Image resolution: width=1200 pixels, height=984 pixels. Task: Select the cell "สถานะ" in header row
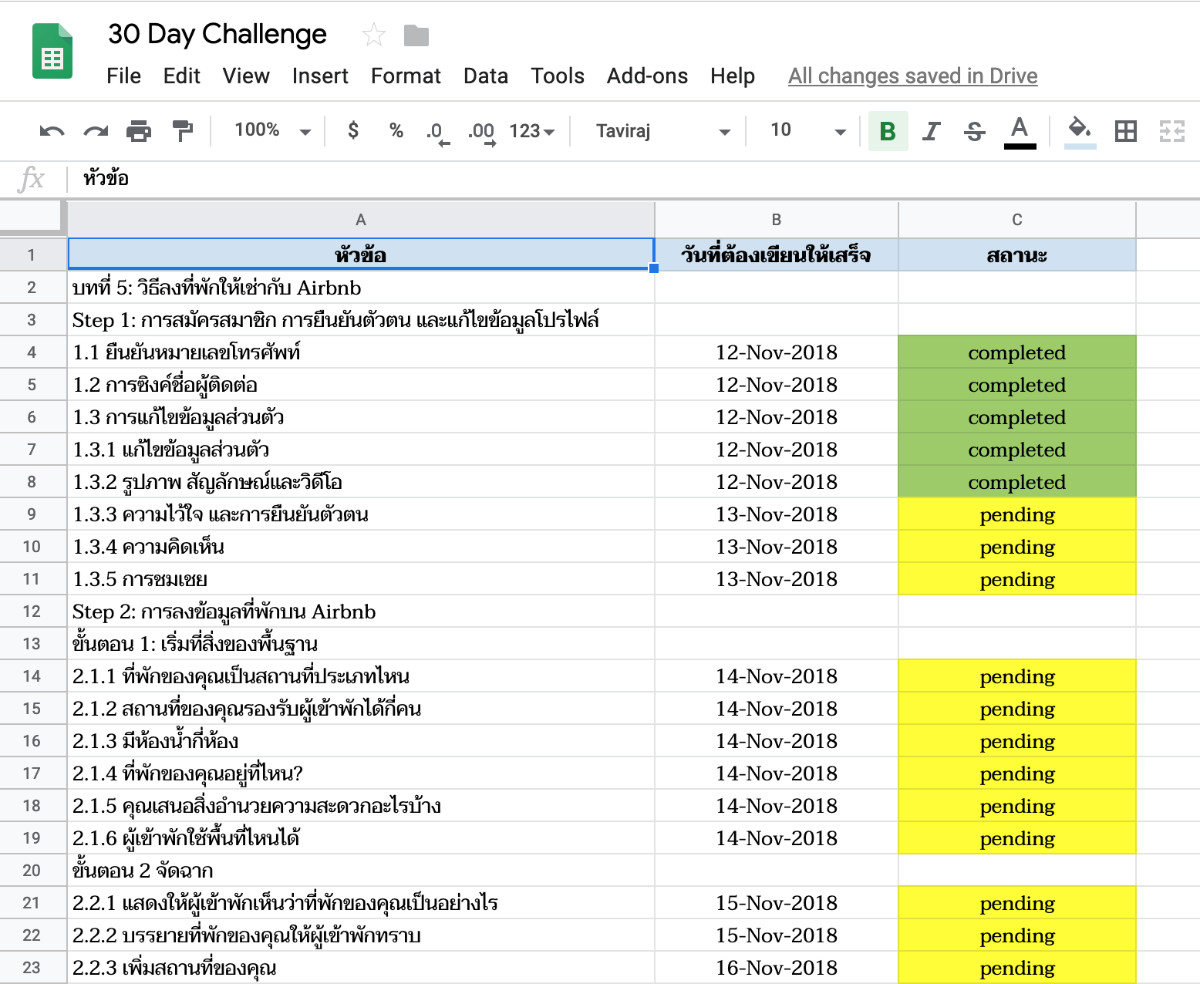point(1017,255)
